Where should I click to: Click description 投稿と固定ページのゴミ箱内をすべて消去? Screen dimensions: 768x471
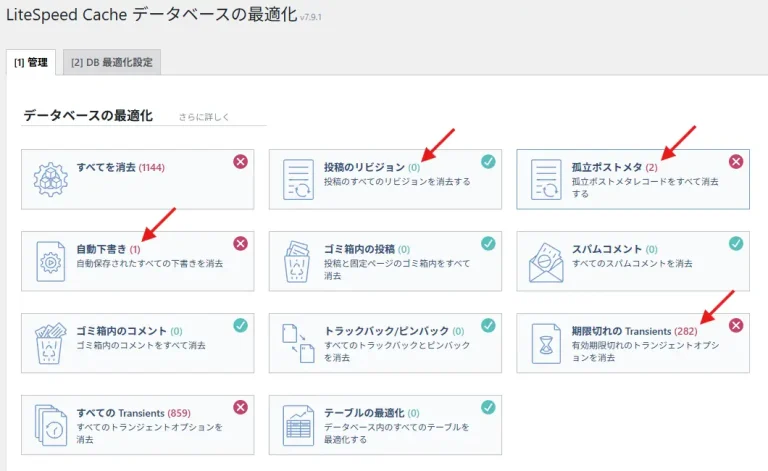[x=397, y=269]
